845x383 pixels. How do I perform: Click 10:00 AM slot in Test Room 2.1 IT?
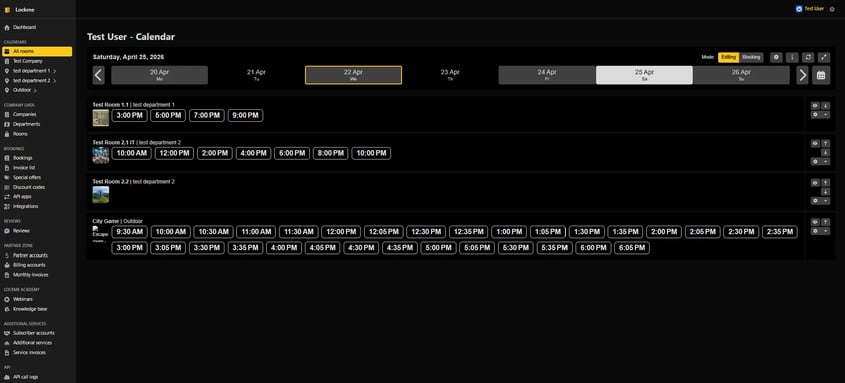(x=131, y=153)
